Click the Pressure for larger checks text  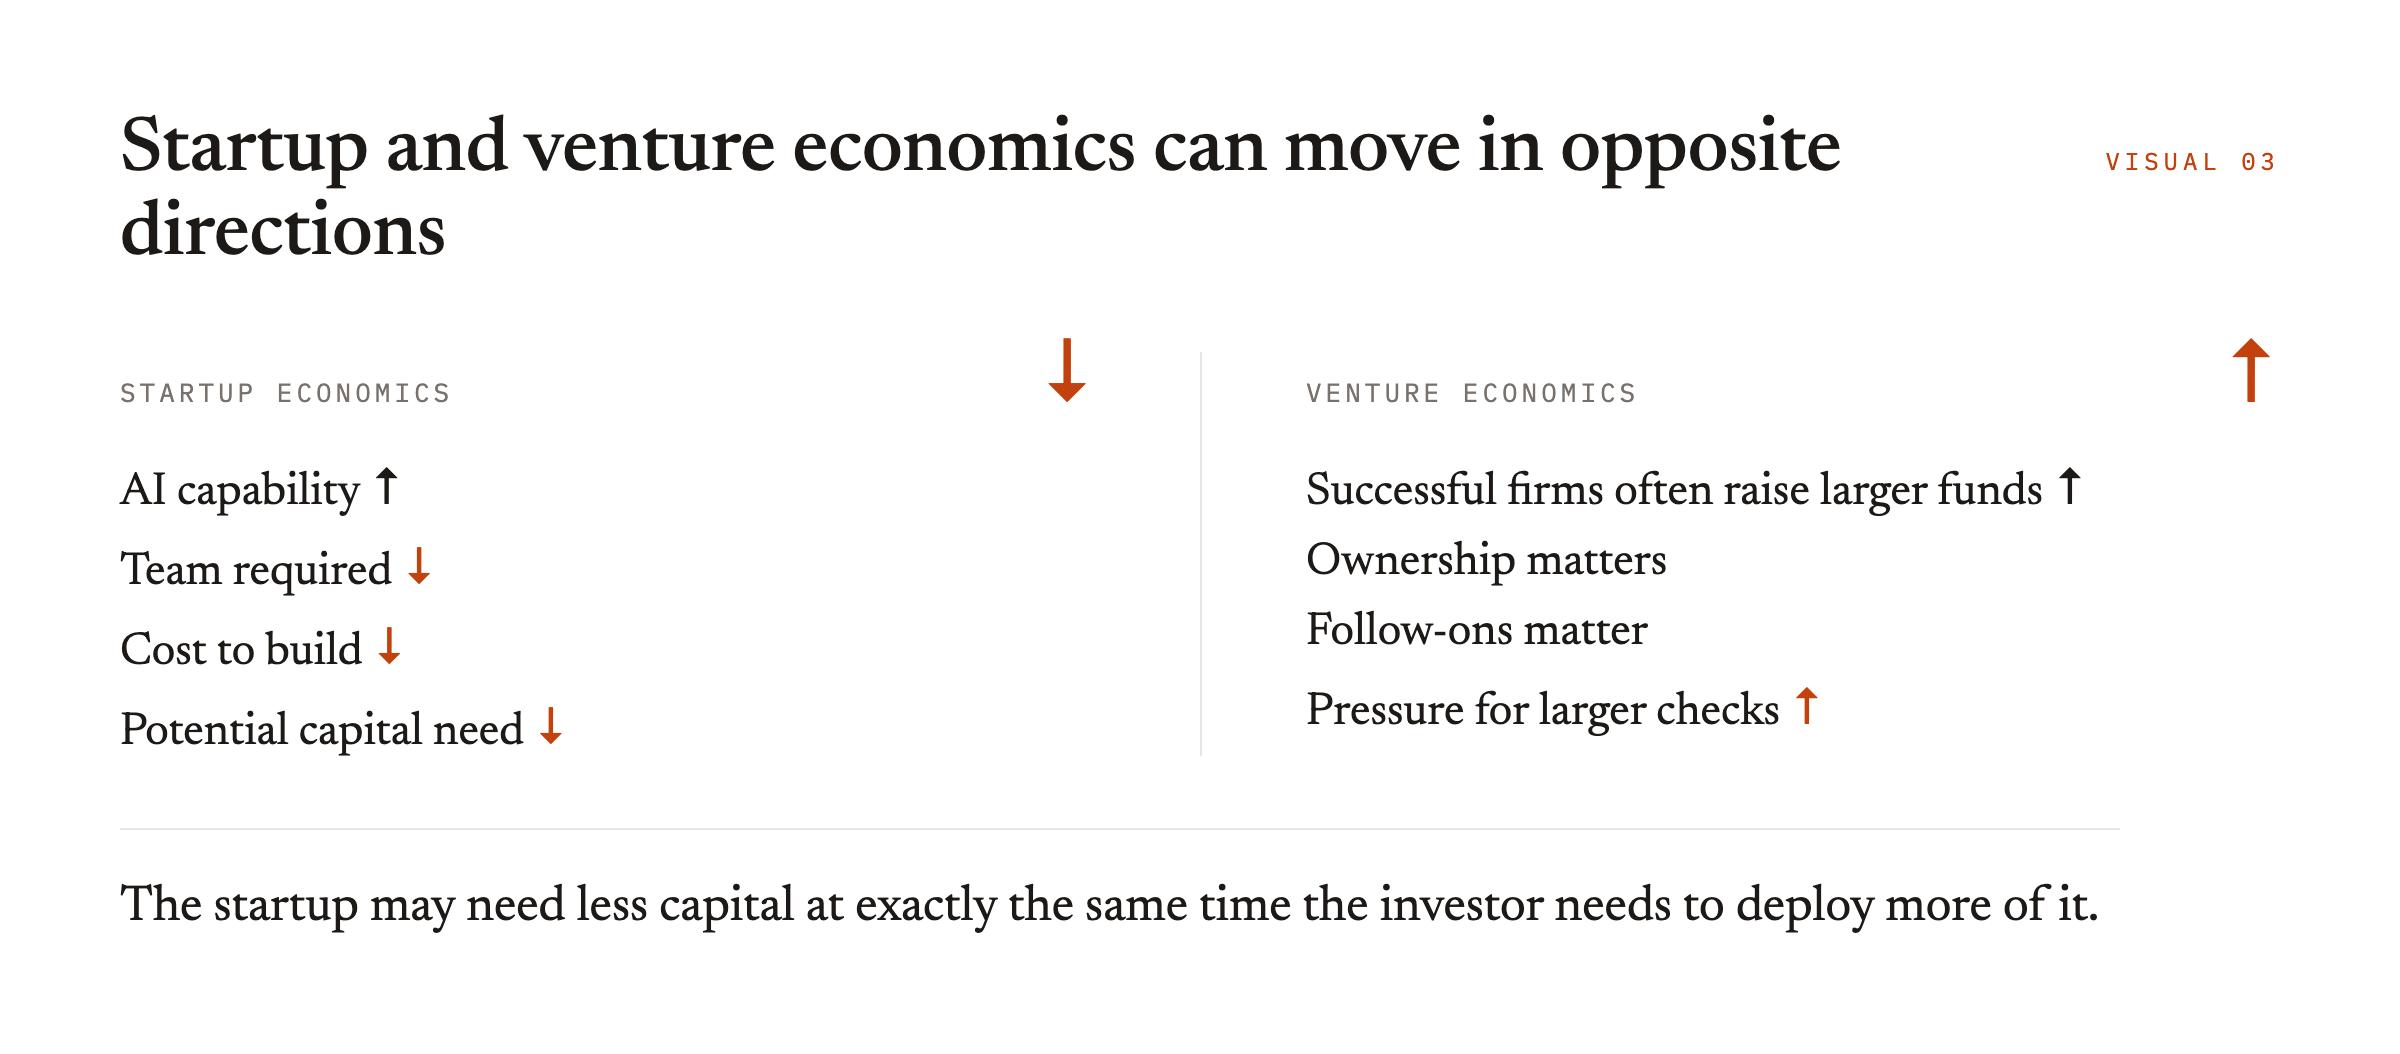pyautogui.click(x=1543, y=710)
